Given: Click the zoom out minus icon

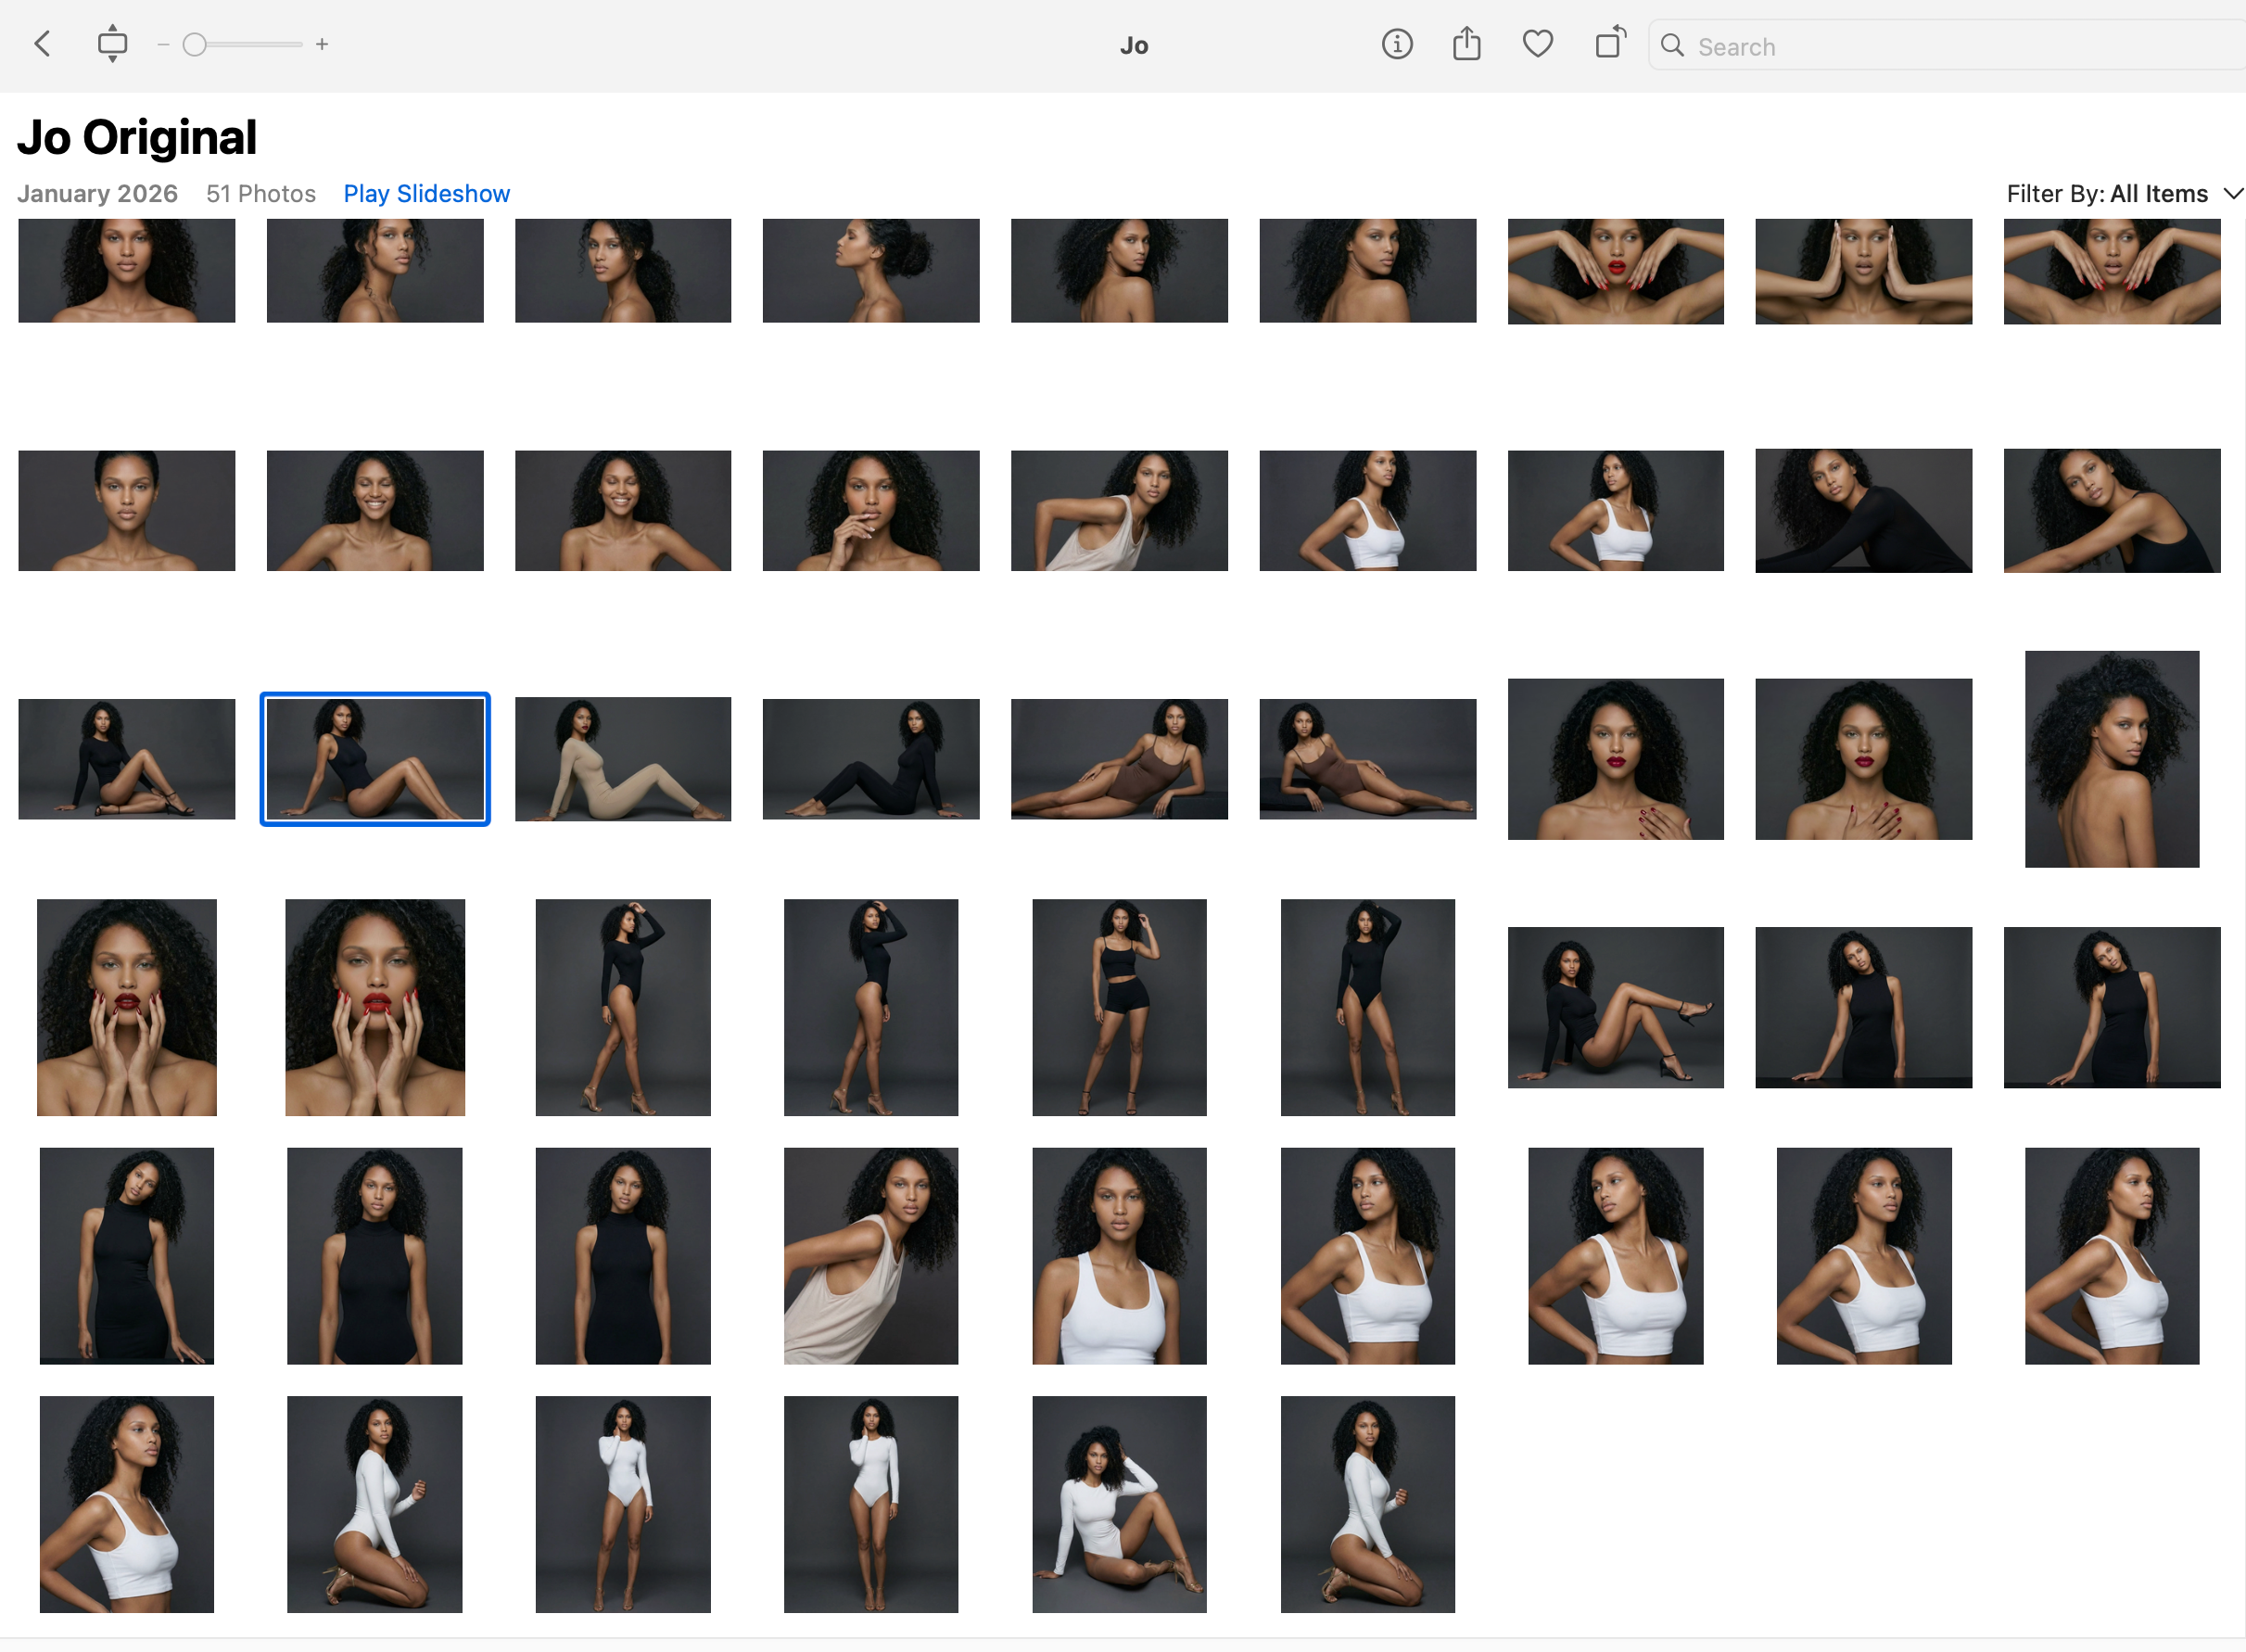Looking at the screenshot, I should point(163,45).
